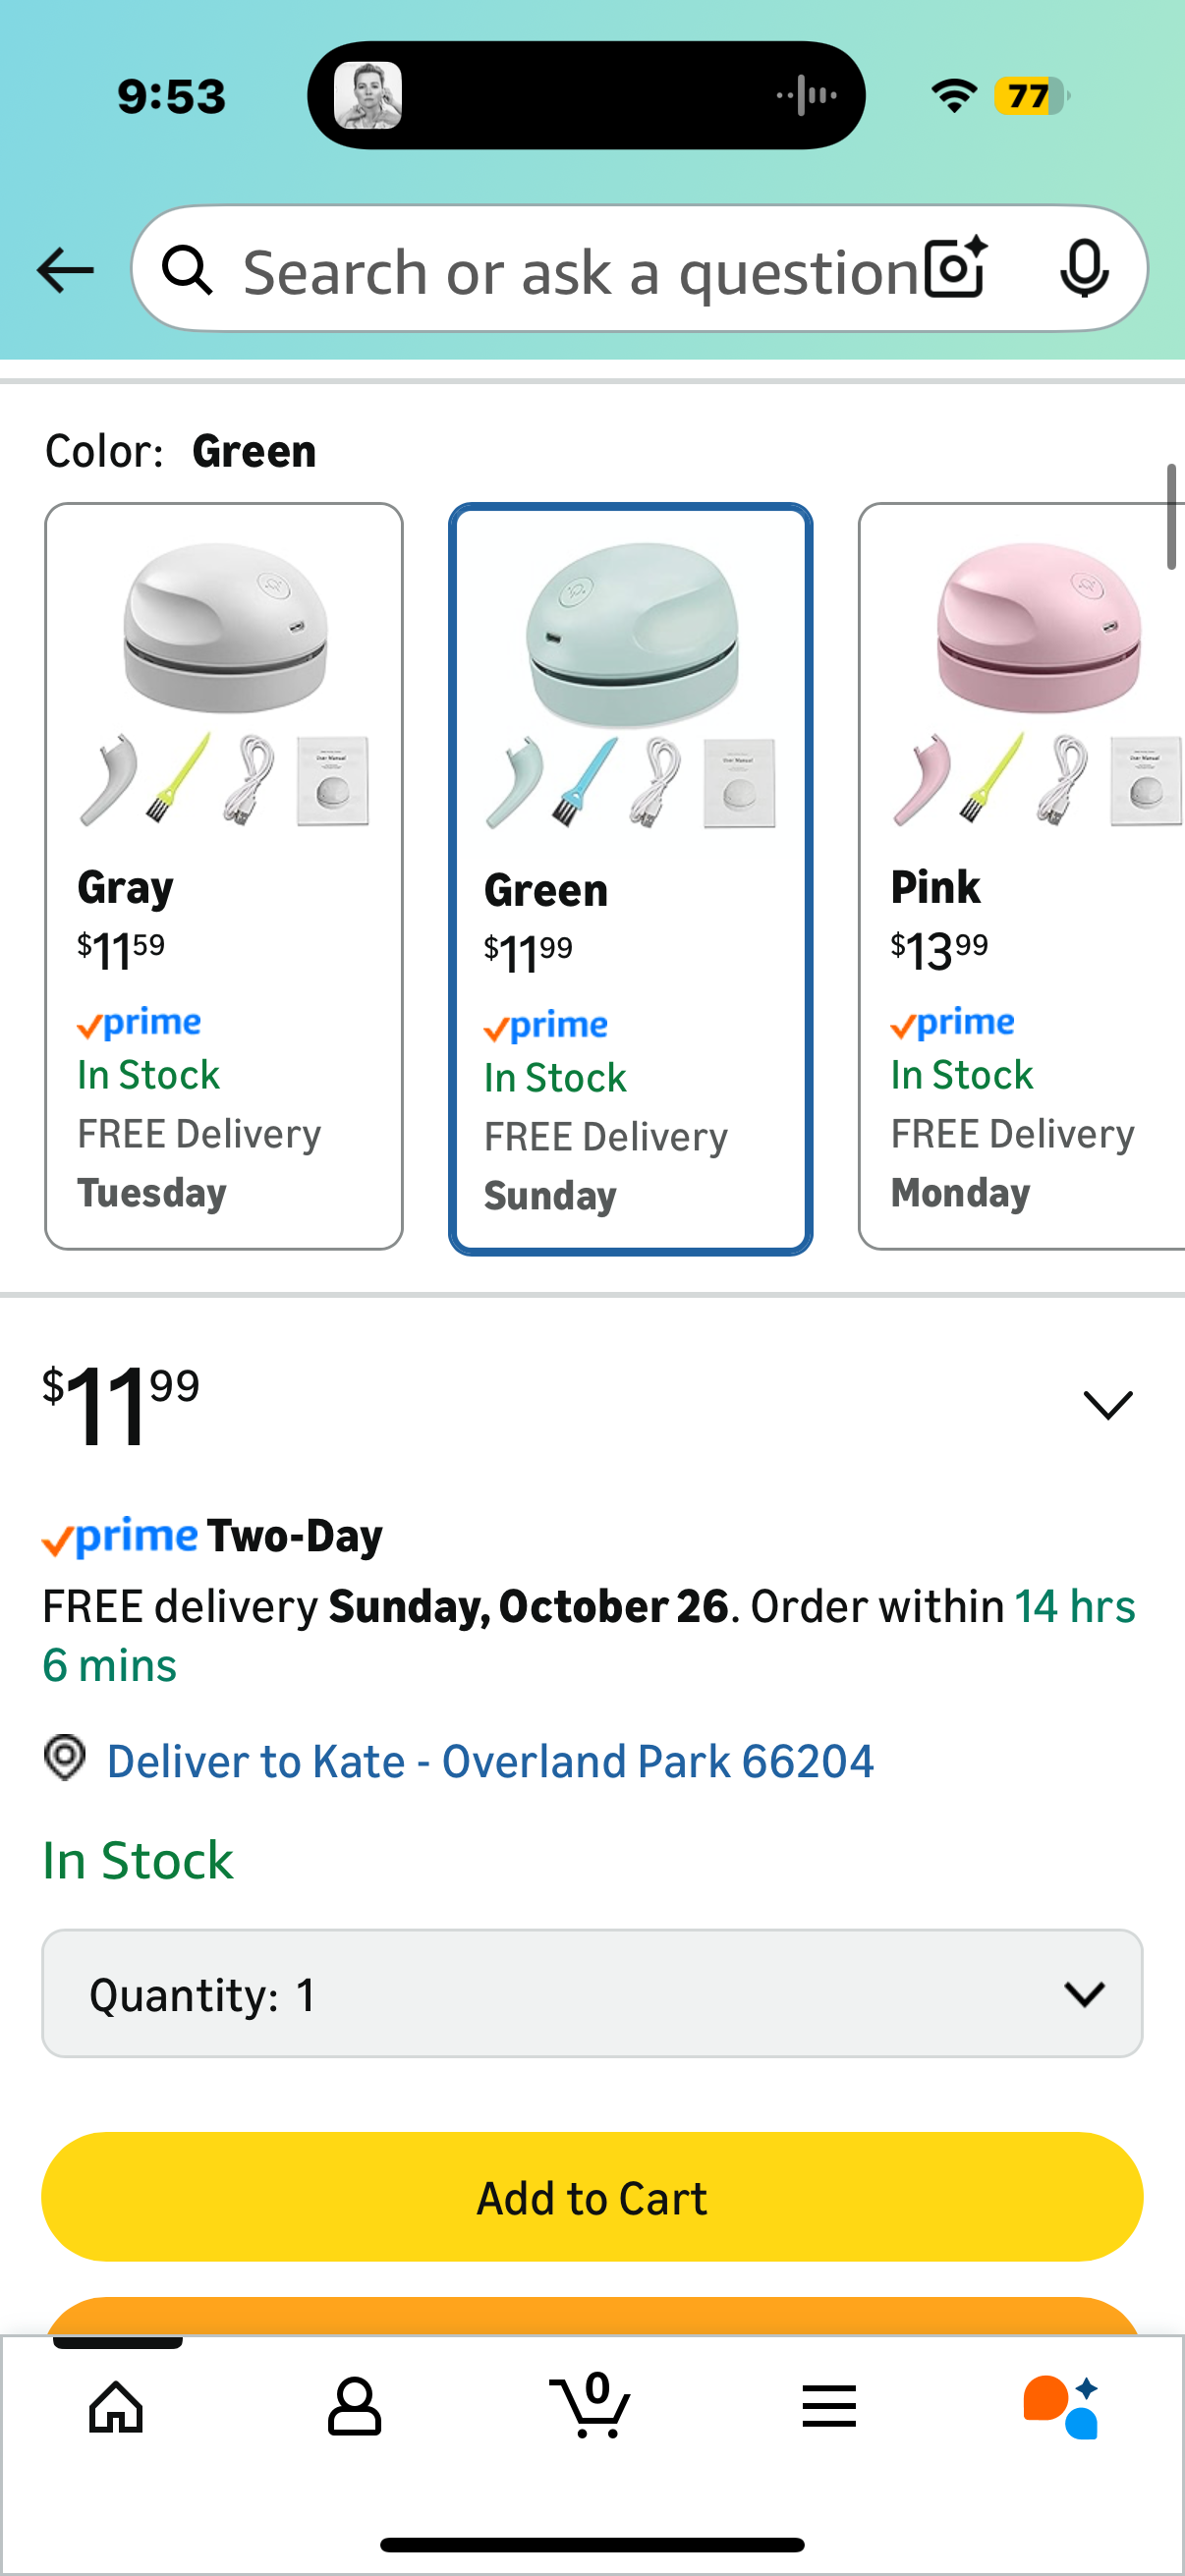This screenshot has height=2576, width=1185.
Task: Tap the magnifying glass search icon
Action: click(x=187, y=270)
